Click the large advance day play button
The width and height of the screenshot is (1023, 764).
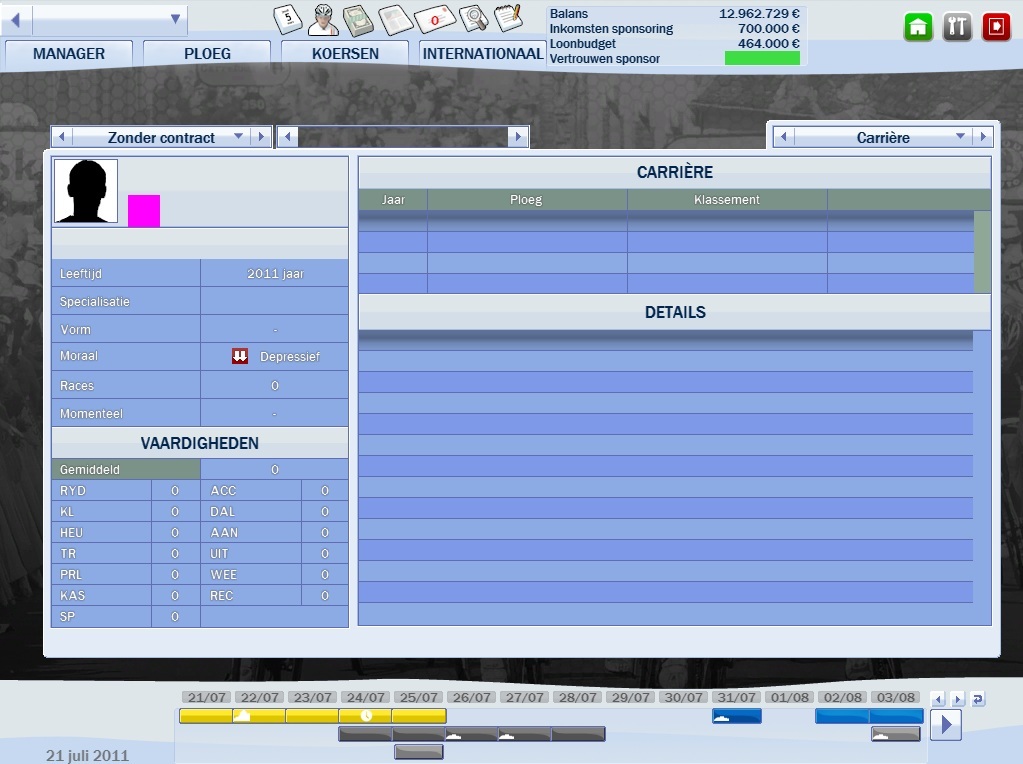coord(945,724)
